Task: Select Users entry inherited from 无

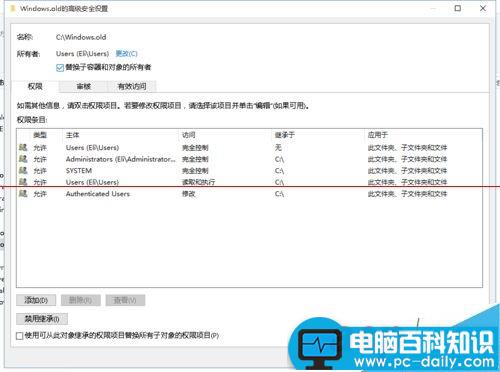Action: [249, 147]
